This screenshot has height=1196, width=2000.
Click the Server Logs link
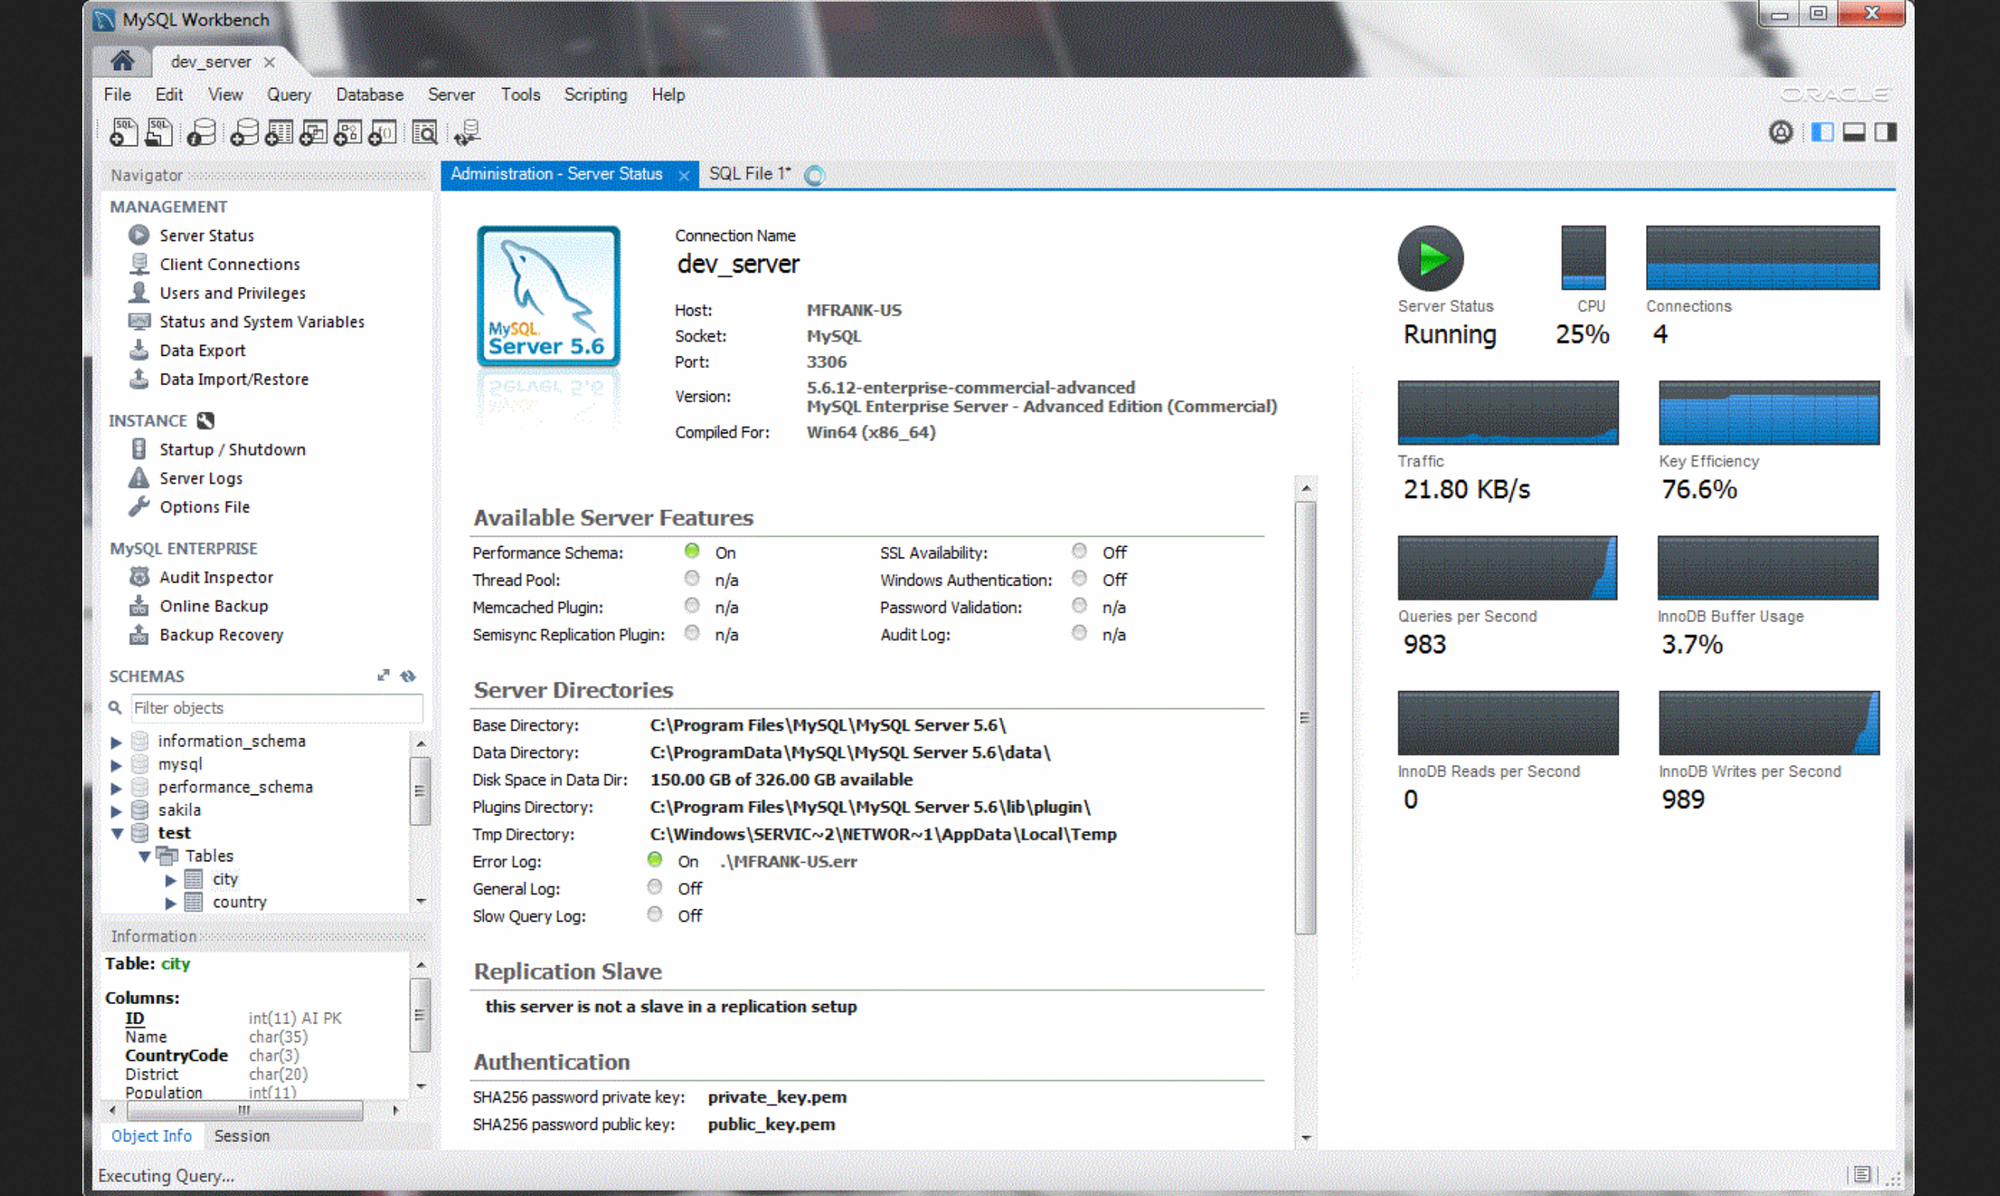click(x=201, y=478)
